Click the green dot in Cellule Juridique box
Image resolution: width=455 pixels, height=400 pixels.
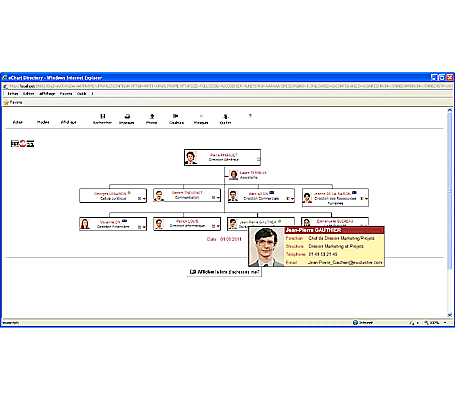coord(129,193)
